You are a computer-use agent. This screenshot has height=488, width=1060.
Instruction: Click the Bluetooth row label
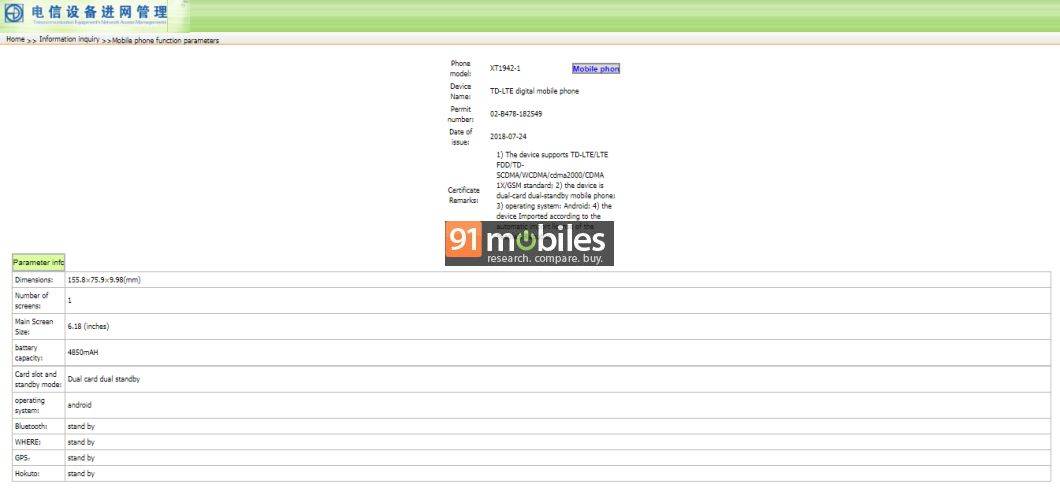[30, 426]
